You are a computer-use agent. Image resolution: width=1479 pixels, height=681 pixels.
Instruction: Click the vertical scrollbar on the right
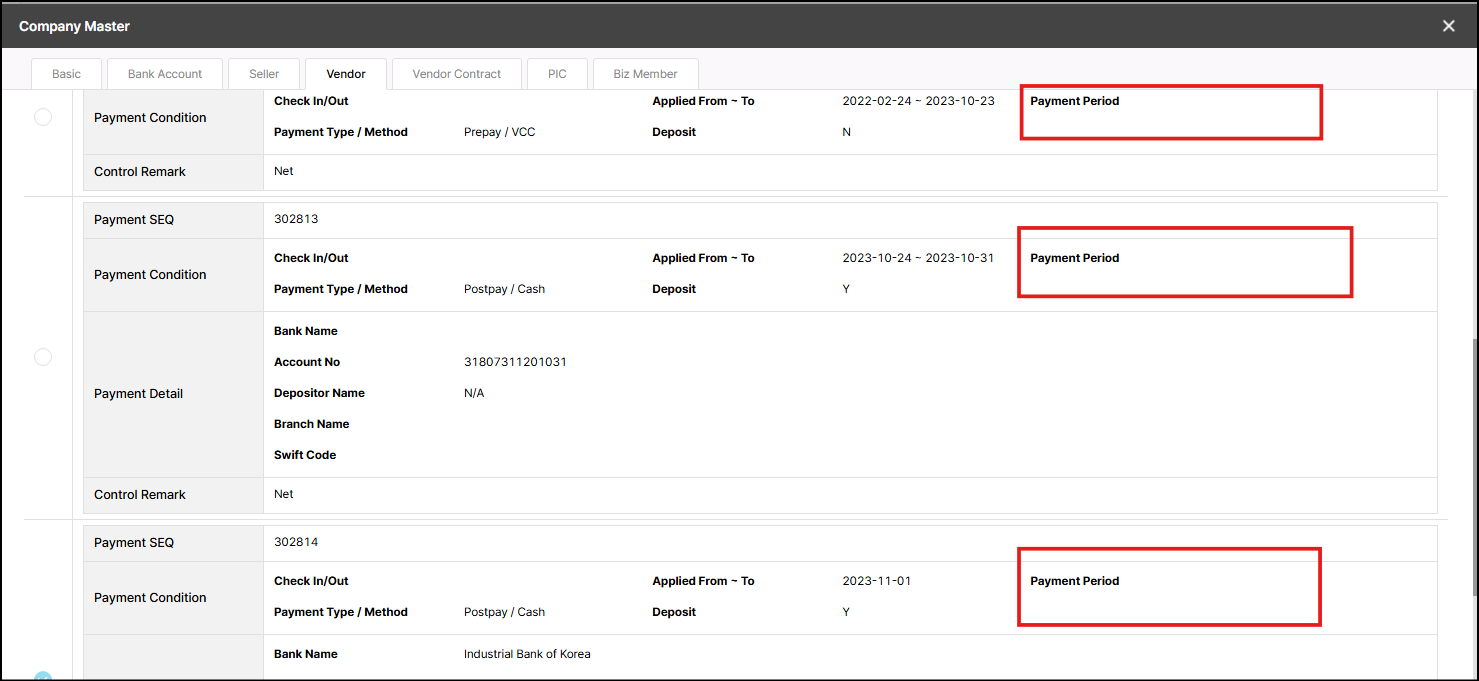[x=1472, y=470]
